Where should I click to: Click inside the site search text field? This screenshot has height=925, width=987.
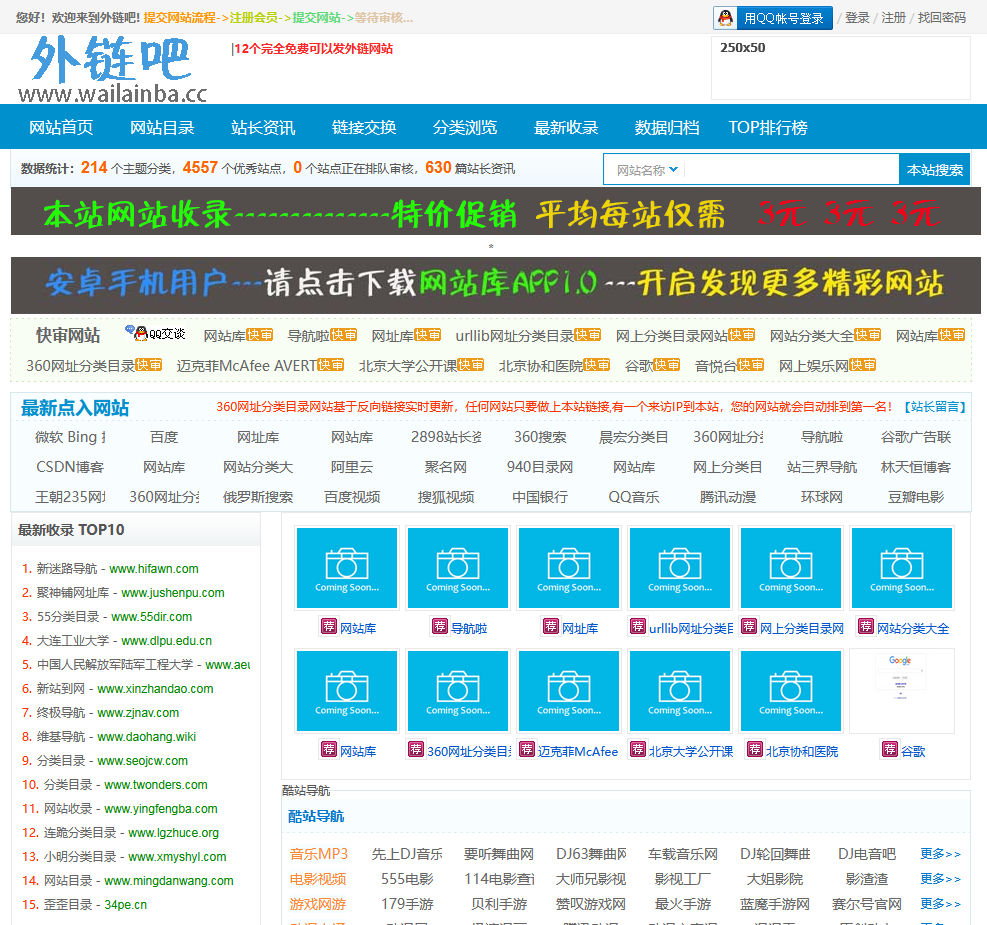tap(790, 170)
